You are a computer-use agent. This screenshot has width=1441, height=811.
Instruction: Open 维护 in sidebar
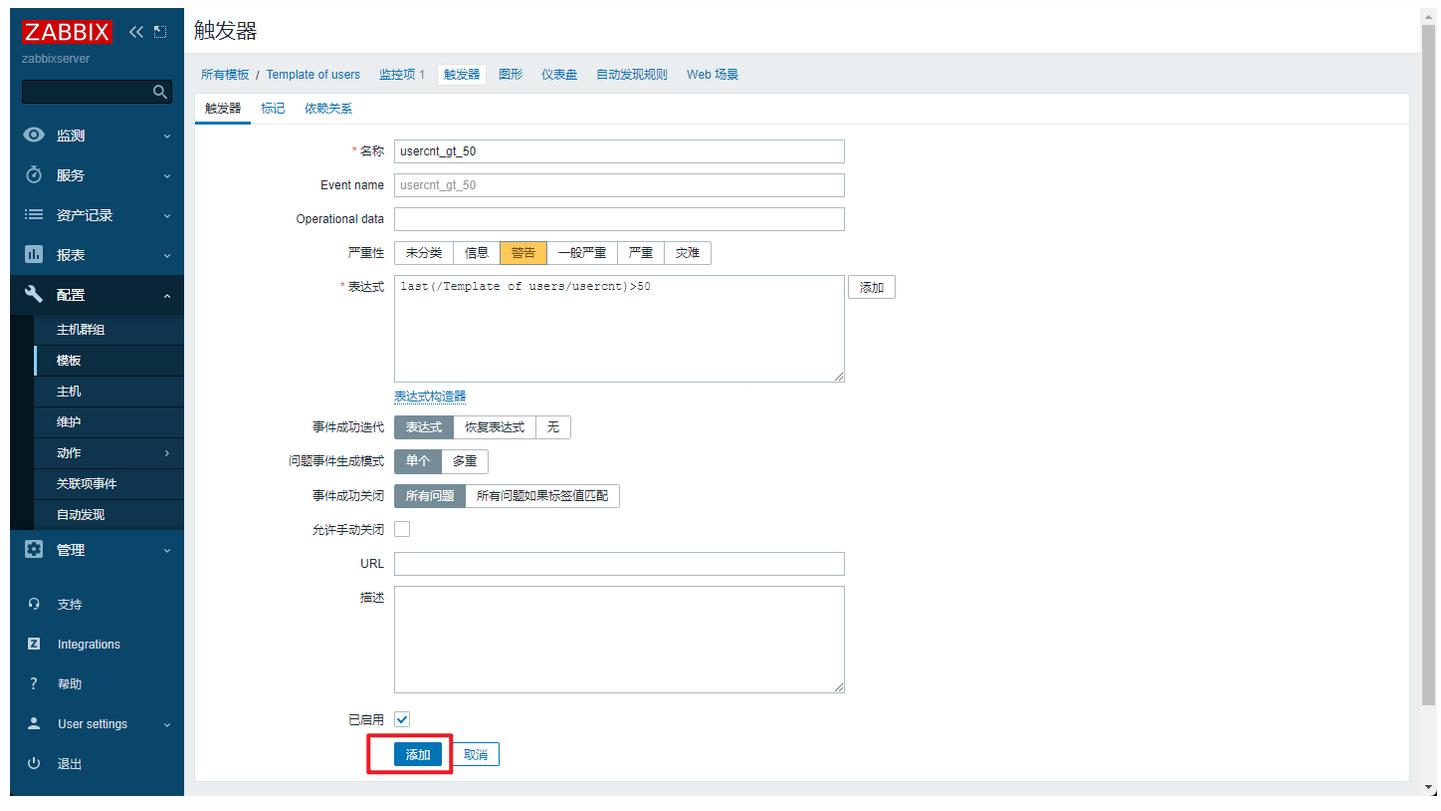pos(108,422)
